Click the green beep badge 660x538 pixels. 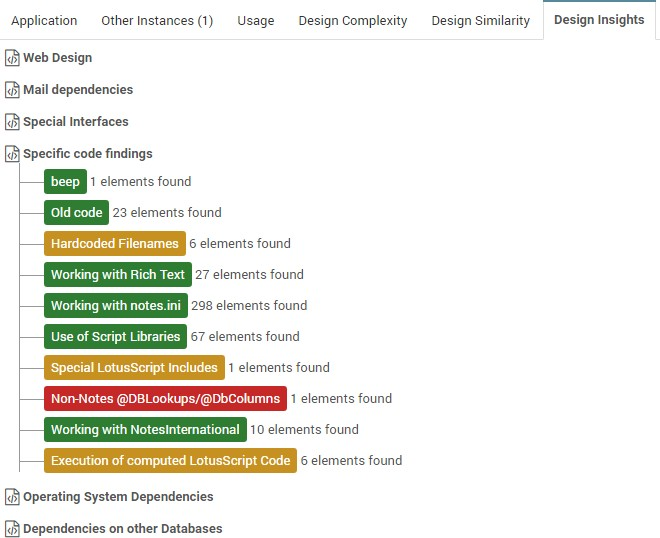tap(65, 182)
